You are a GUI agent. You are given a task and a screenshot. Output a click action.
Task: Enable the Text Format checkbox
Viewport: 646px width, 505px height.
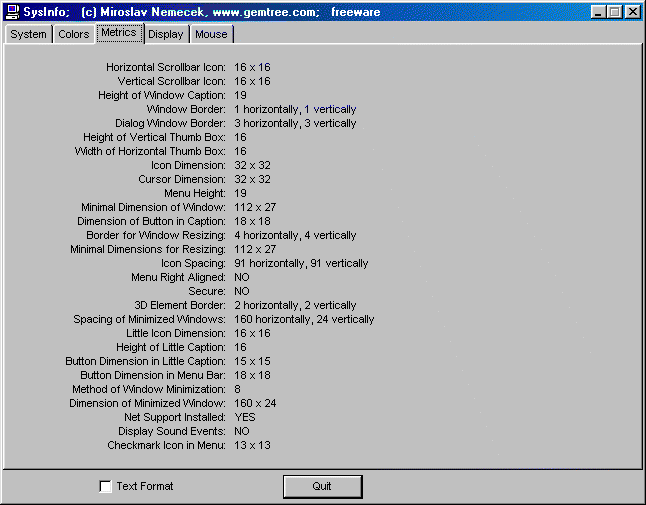tap(106, 487)
